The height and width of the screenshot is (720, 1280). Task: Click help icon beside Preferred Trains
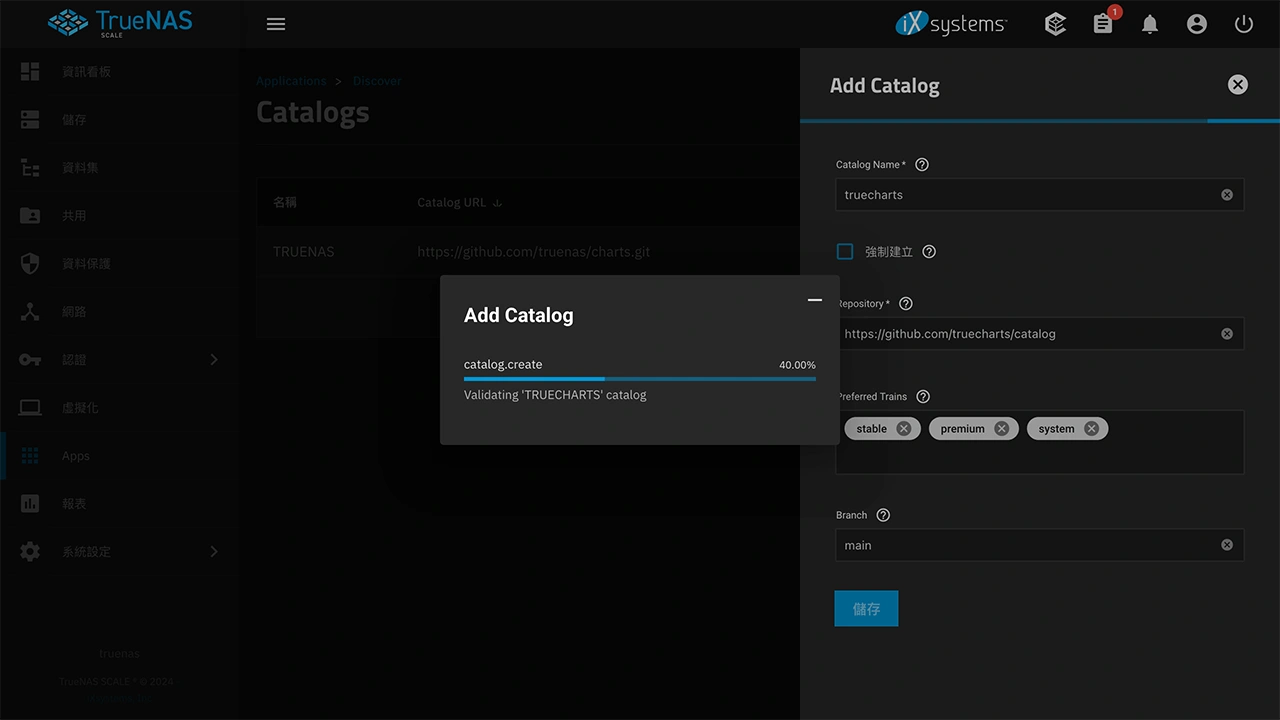coord(923,397)
